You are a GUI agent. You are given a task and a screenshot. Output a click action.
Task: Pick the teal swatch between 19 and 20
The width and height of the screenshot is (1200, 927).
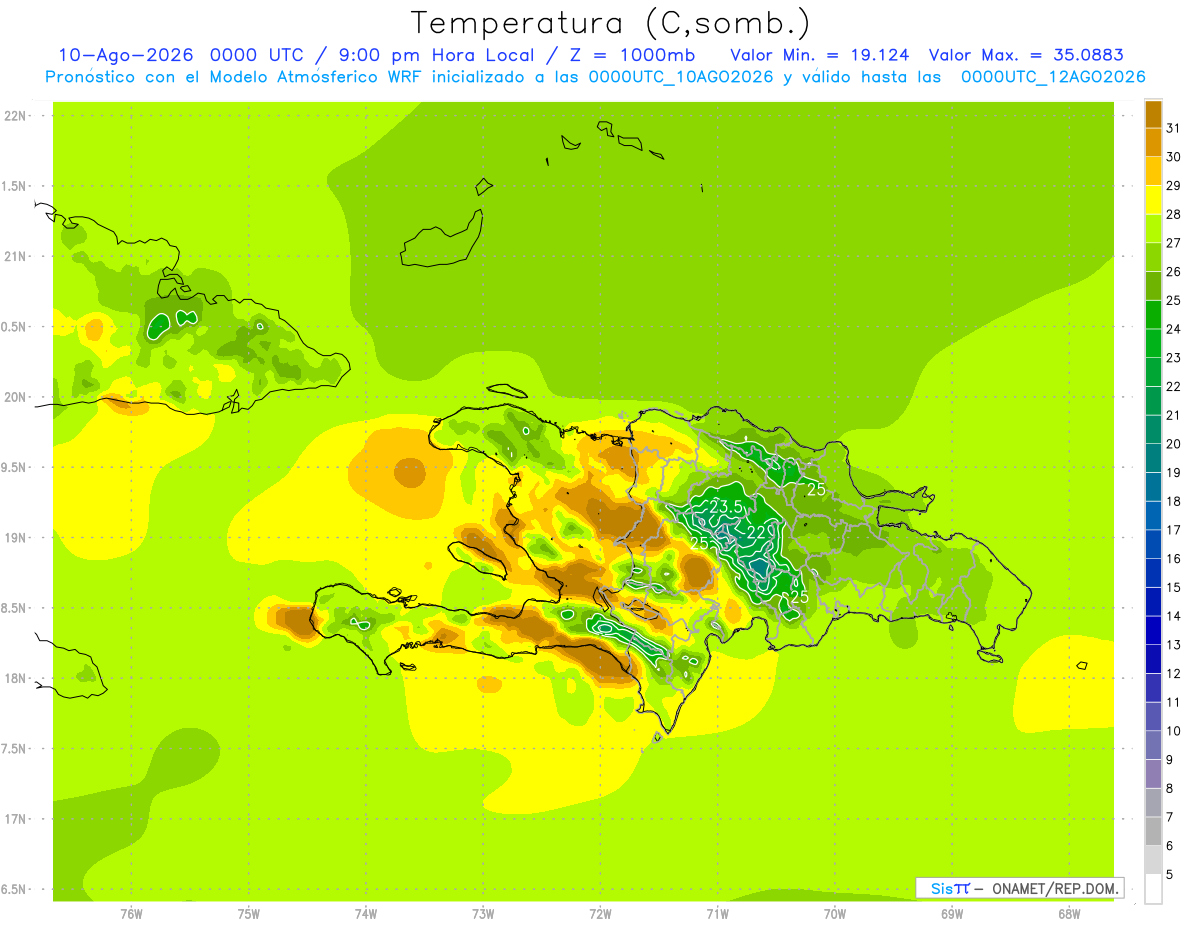[x=1153, y=458]
